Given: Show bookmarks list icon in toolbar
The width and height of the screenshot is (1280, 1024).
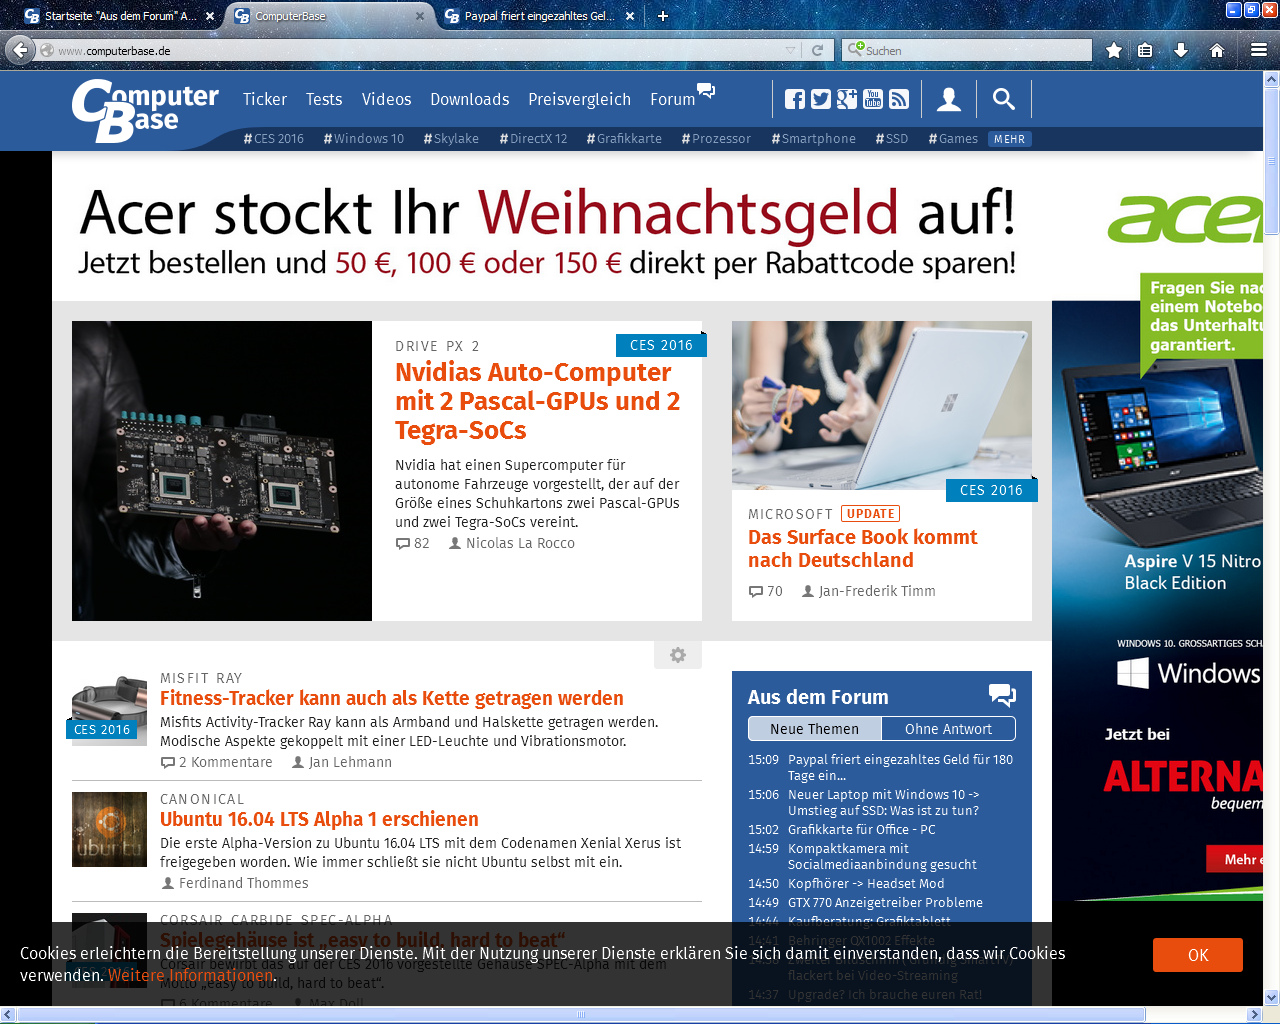Looking at the screenshot, I should click(x=1145, y=50).
